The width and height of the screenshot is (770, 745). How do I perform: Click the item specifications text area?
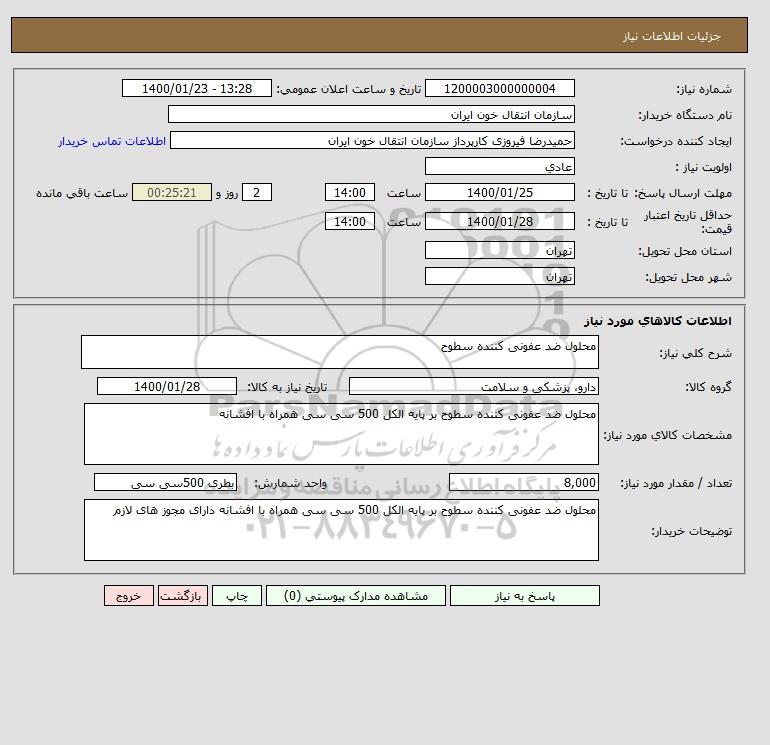pyautogui.click(x=341, y=434)
